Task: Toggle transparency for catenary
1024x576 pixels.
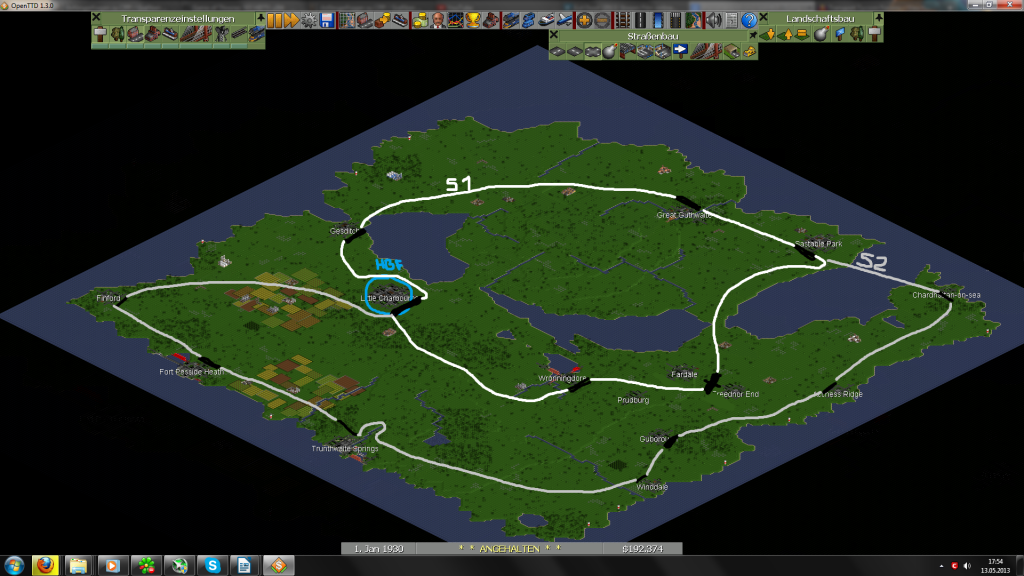Action: pyautogui.click(x=239, y=33)
